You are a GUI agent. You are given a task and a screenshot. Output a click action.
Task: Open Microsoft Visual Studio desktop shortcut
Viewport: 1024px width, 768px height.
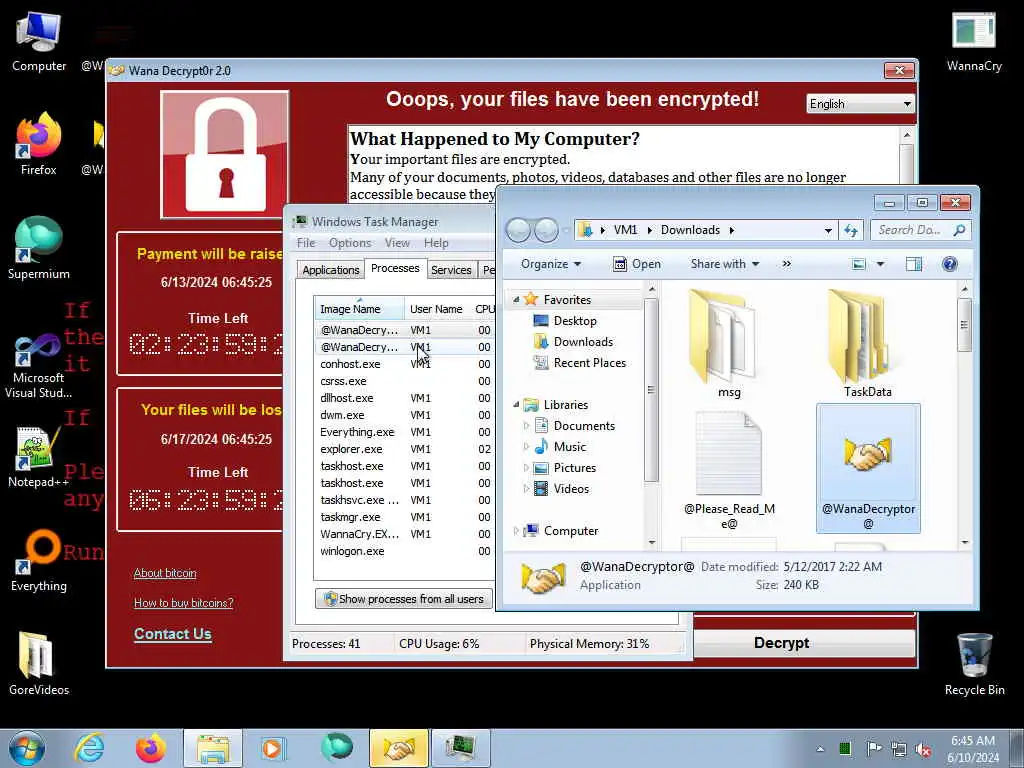click(39, 366)
